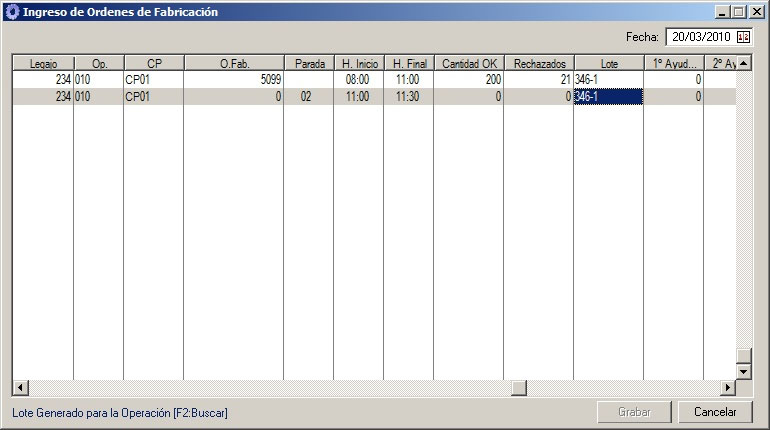Click the horizontal scrollbar right arrow
Screen dimensions: 770x430
coord(729,388)
